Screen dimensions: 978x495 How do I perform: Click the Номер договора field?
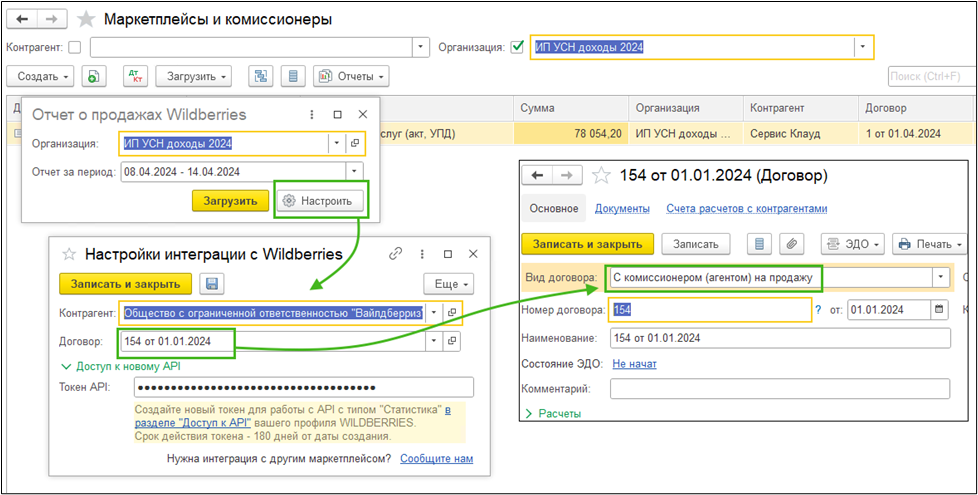coord(710,309)
